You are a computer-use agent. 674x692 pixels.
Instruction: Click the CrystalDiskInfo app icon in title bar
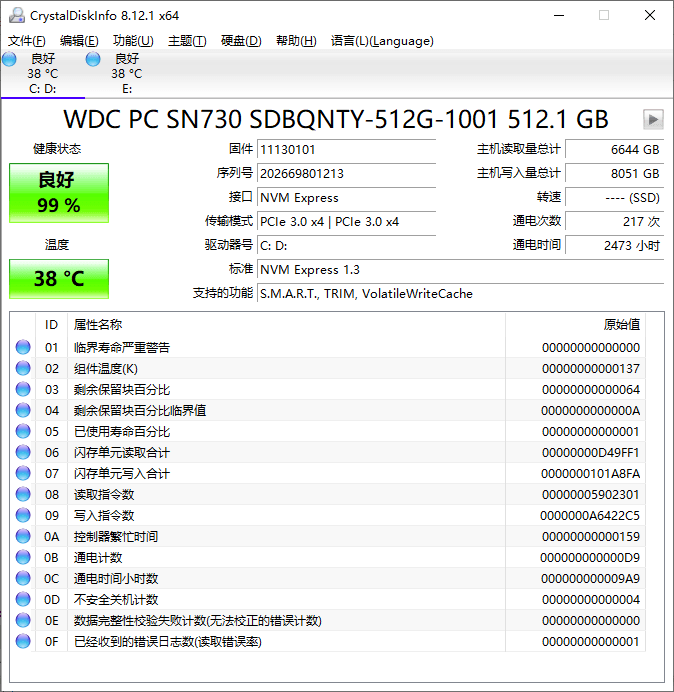(16, 15)
